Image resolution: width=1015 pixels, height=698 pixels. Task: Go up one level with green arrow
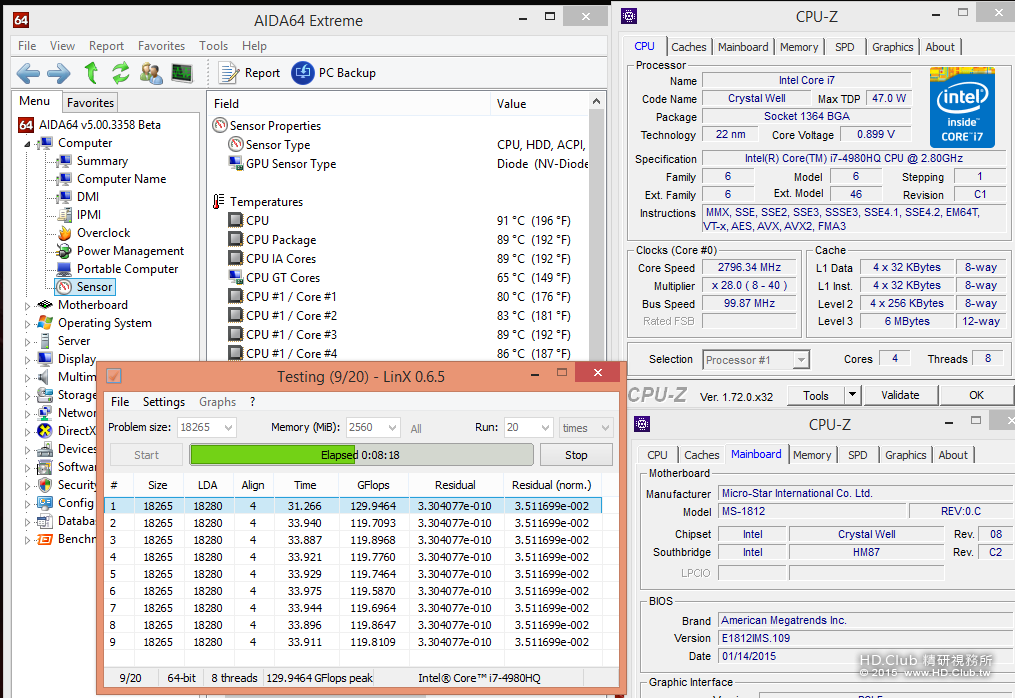(x=91, y=73)
